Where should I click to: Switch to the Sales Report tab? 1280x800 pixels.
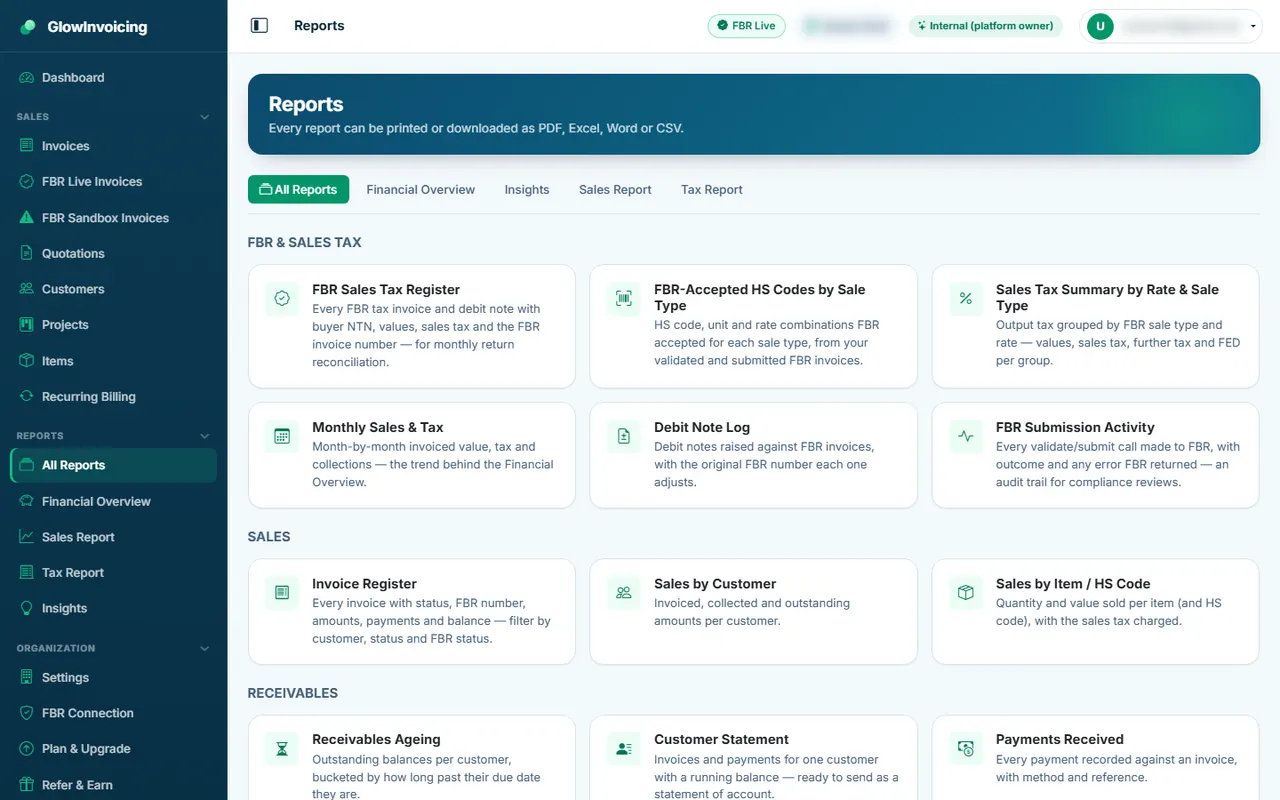pyautogui.click(x=615, y=189)
